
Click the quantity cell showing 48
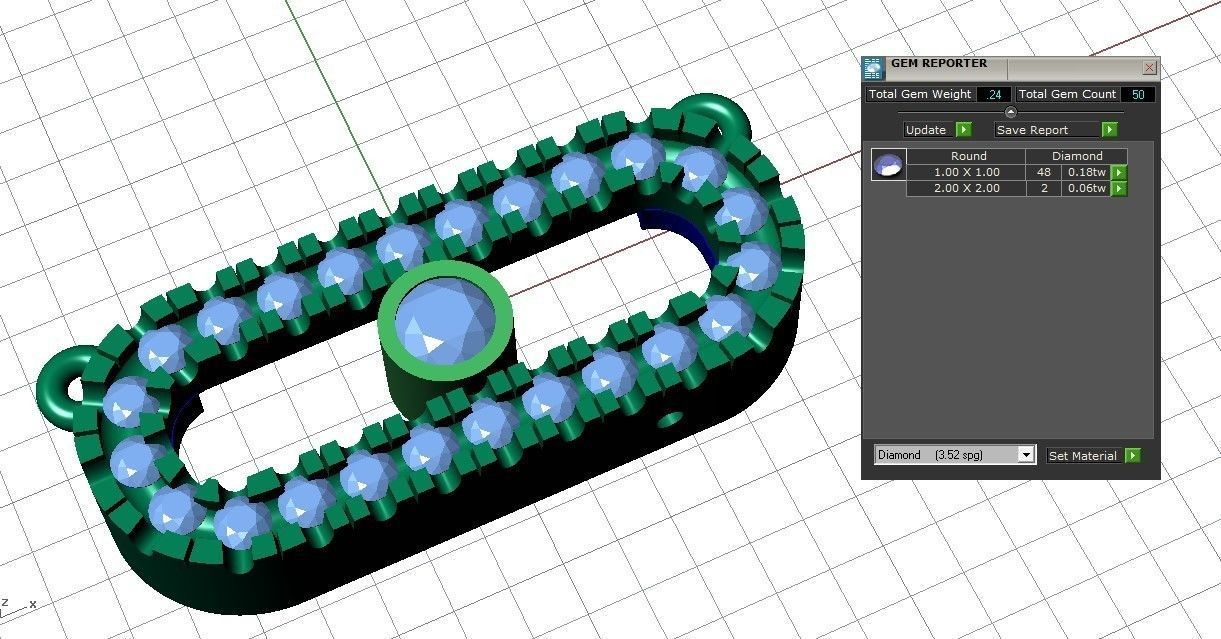[1044, 172]
